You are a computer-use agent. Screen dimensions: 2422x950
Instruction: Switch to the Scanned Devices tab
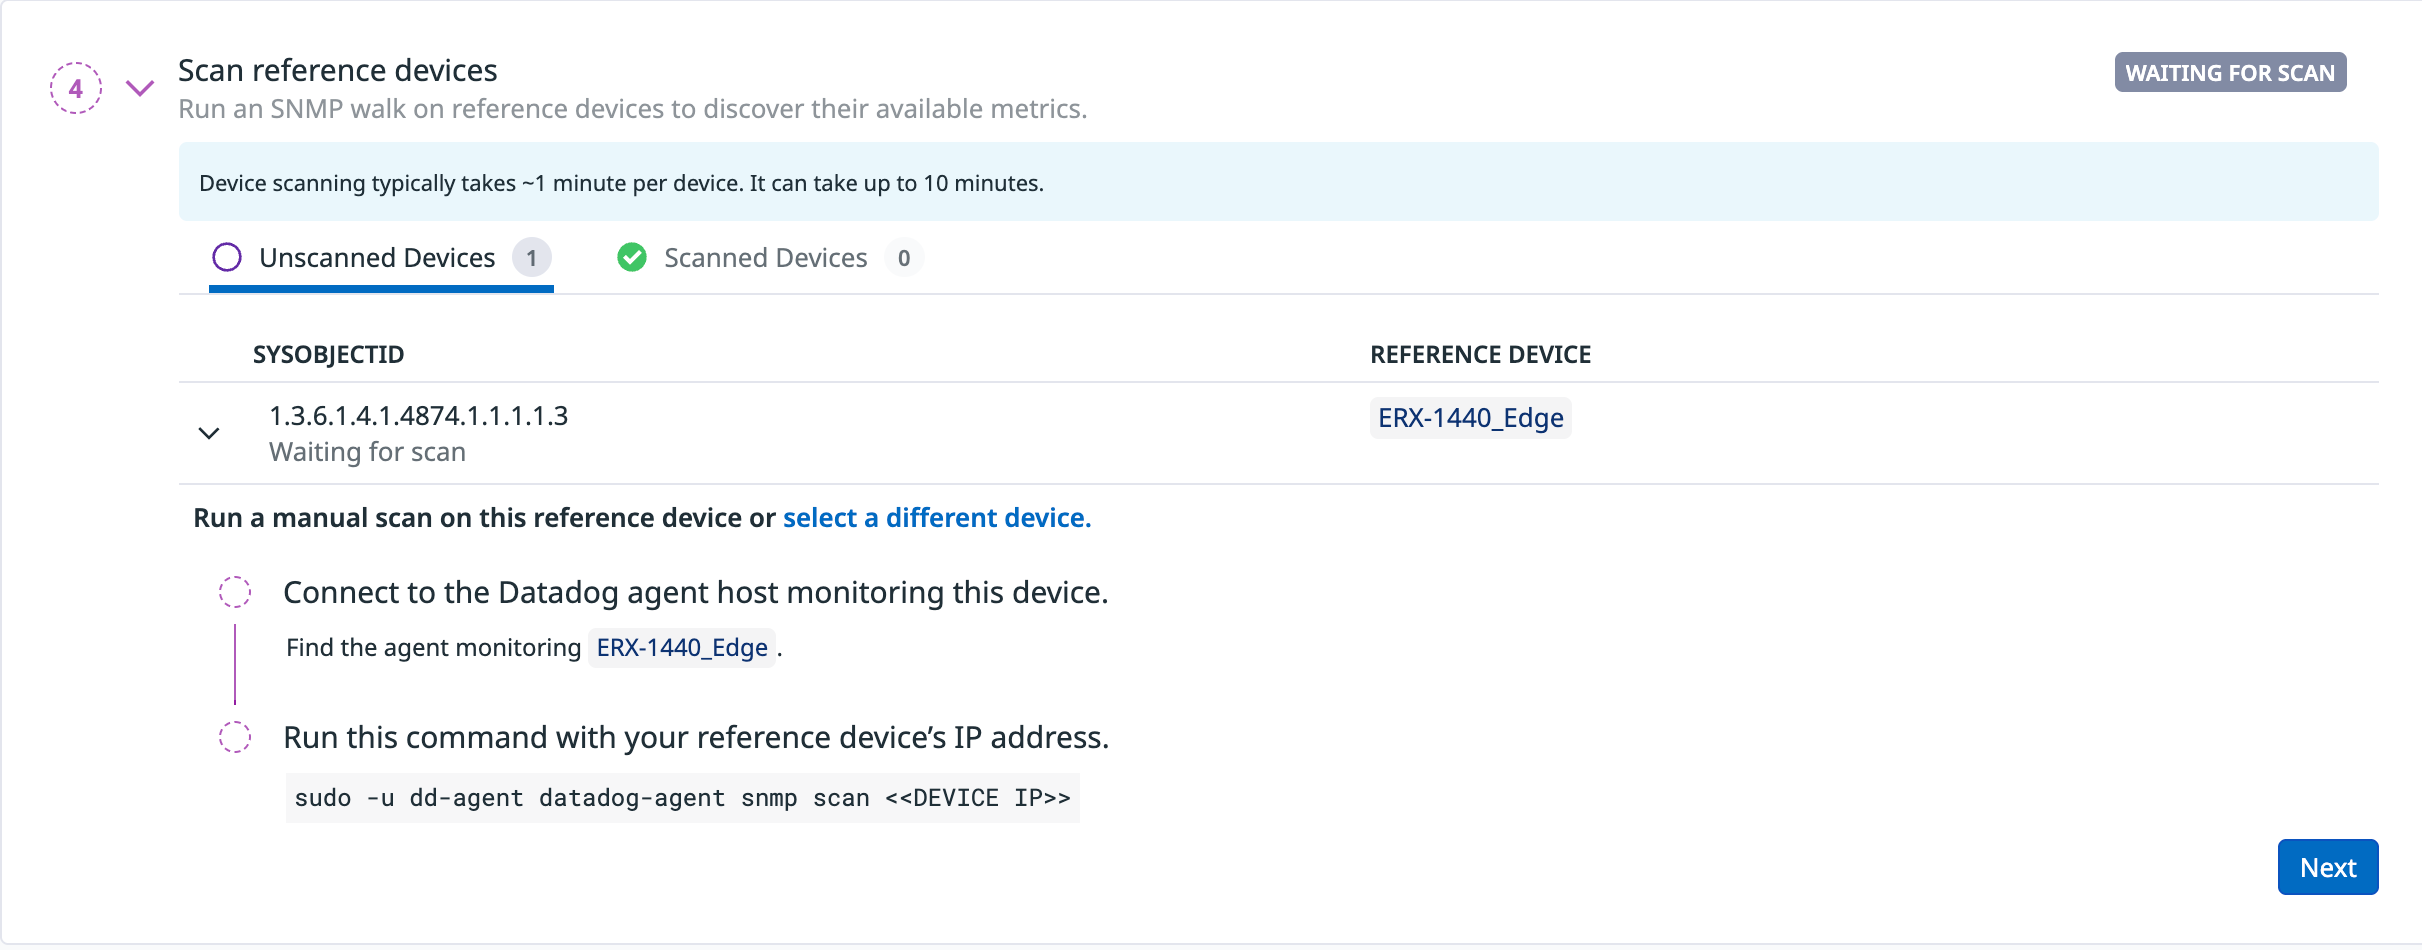pos(765,258)
